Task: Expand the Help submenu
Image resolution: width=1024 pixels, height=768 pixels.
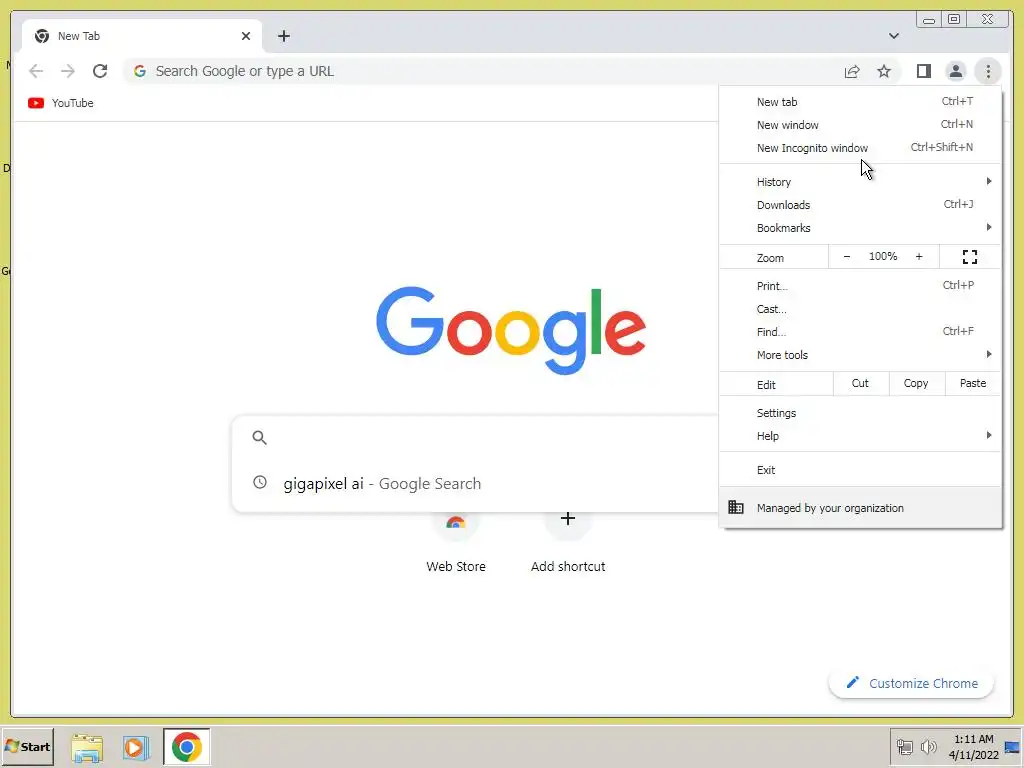Action: [861, 436]
